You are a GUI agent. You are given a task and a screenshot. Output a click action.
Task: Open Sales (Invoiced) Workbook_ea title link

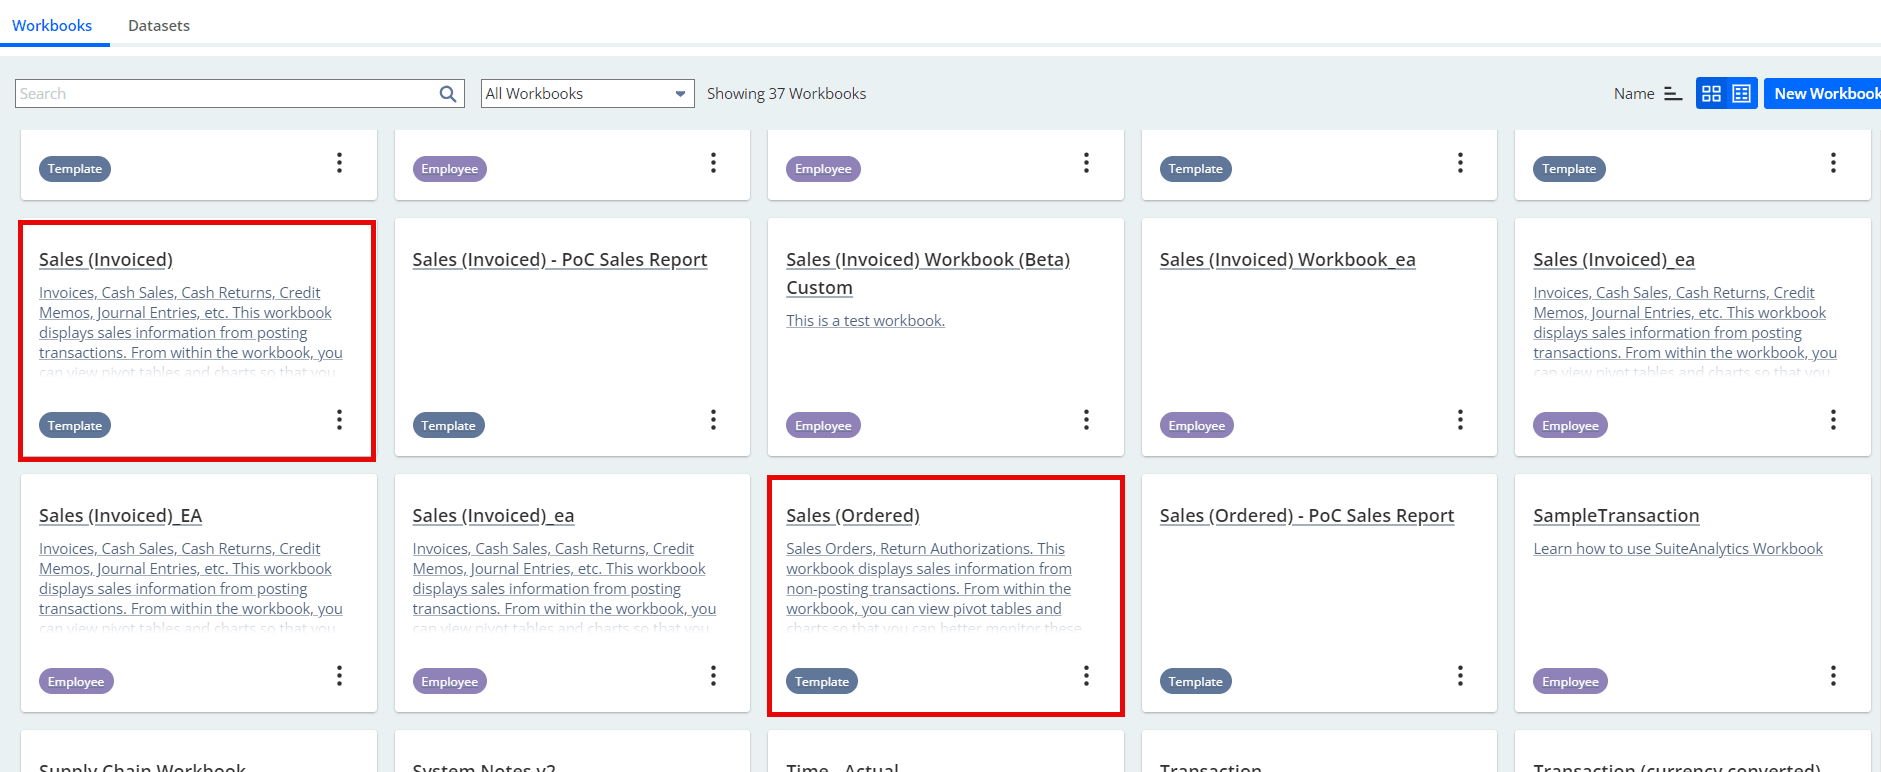(x=1288, y=260)
